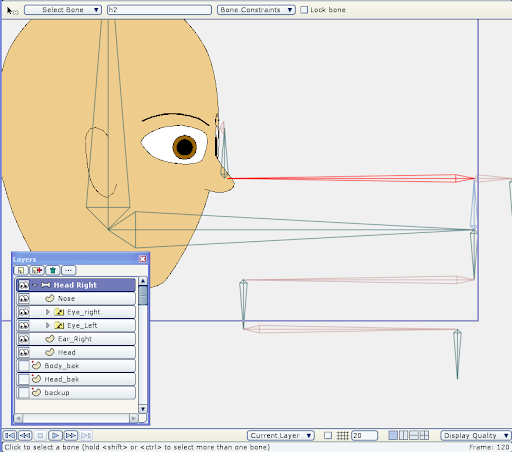512x452 pixels.
Task: Click the grid size field showing 20
Action: coord(364,435)
